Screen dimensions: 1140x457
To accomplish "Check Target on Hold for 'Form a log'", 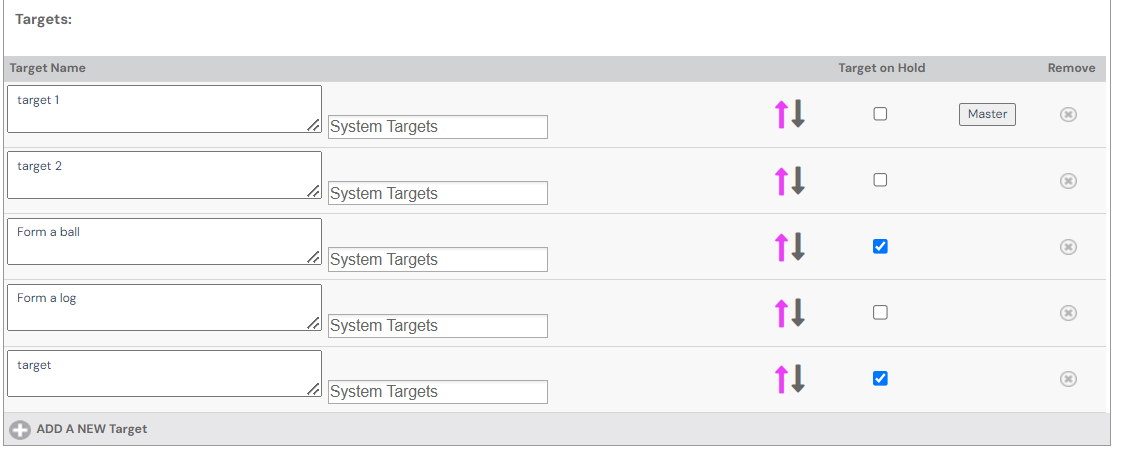I will coord(880,312).
